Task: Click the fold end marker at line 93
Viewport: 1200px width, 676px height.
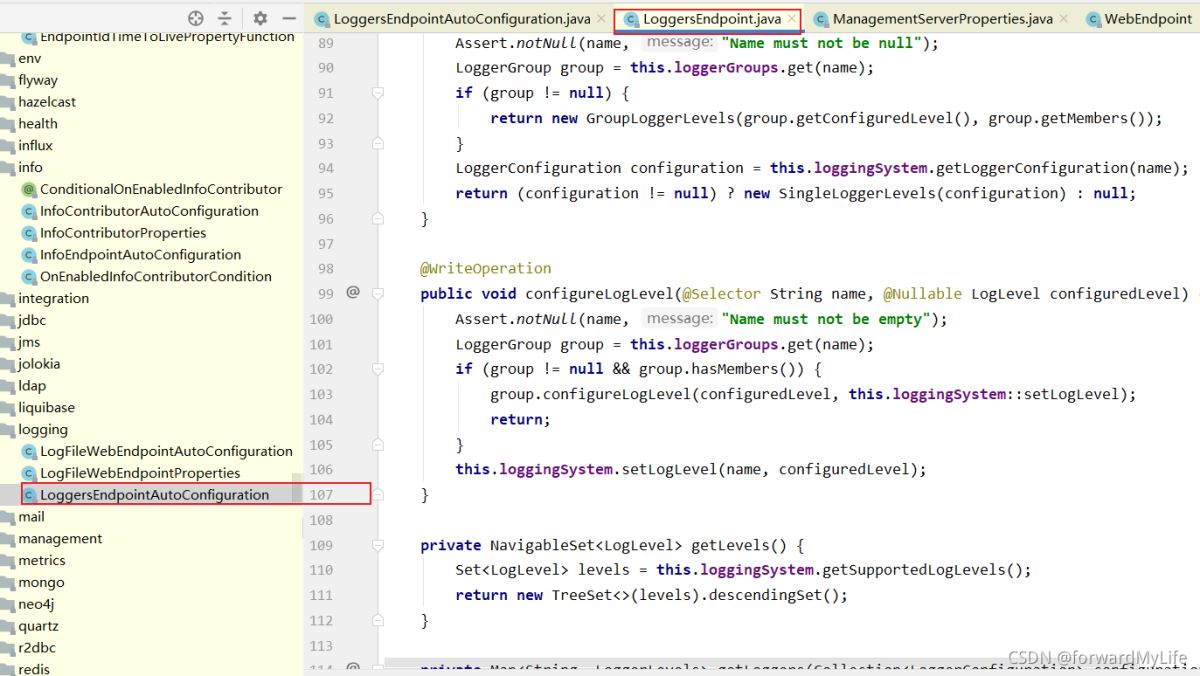Action: [x=378, y=143]
